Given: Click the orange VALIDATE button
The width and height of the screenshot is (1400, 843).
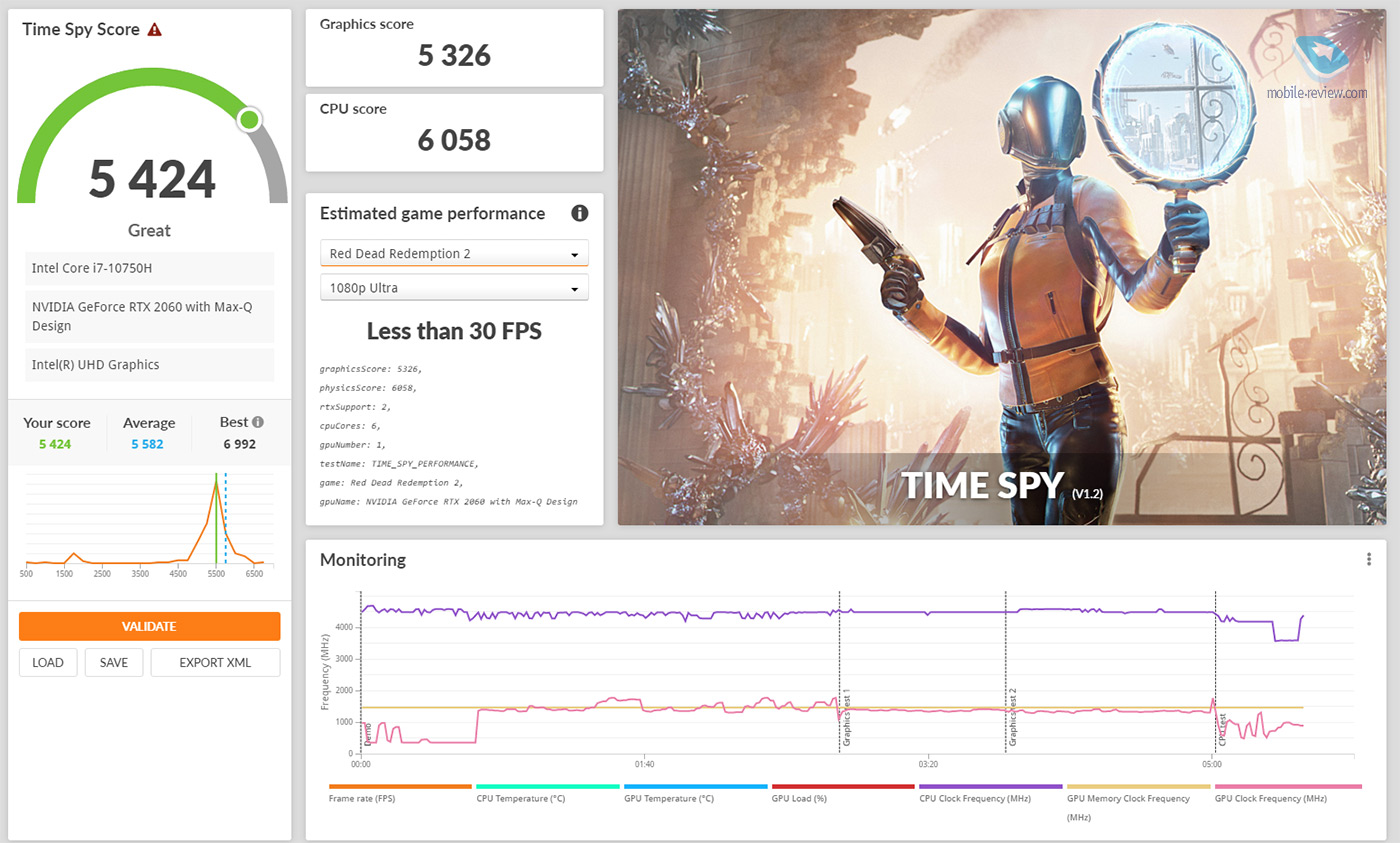Looking at the screenshot, I should [x=149, y=626].
